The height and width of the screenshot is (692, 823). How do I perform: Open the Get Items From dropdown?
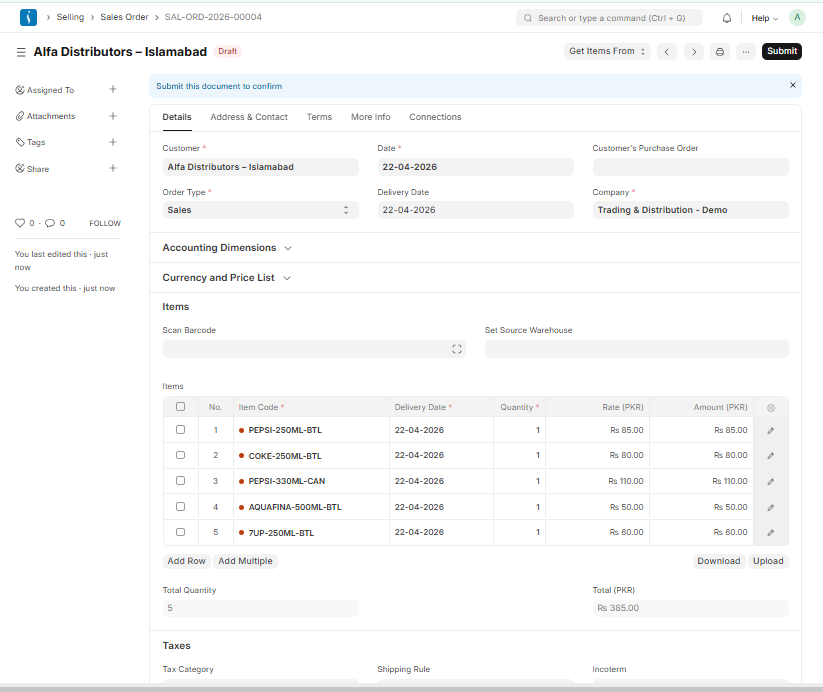(x=607, y=51)
